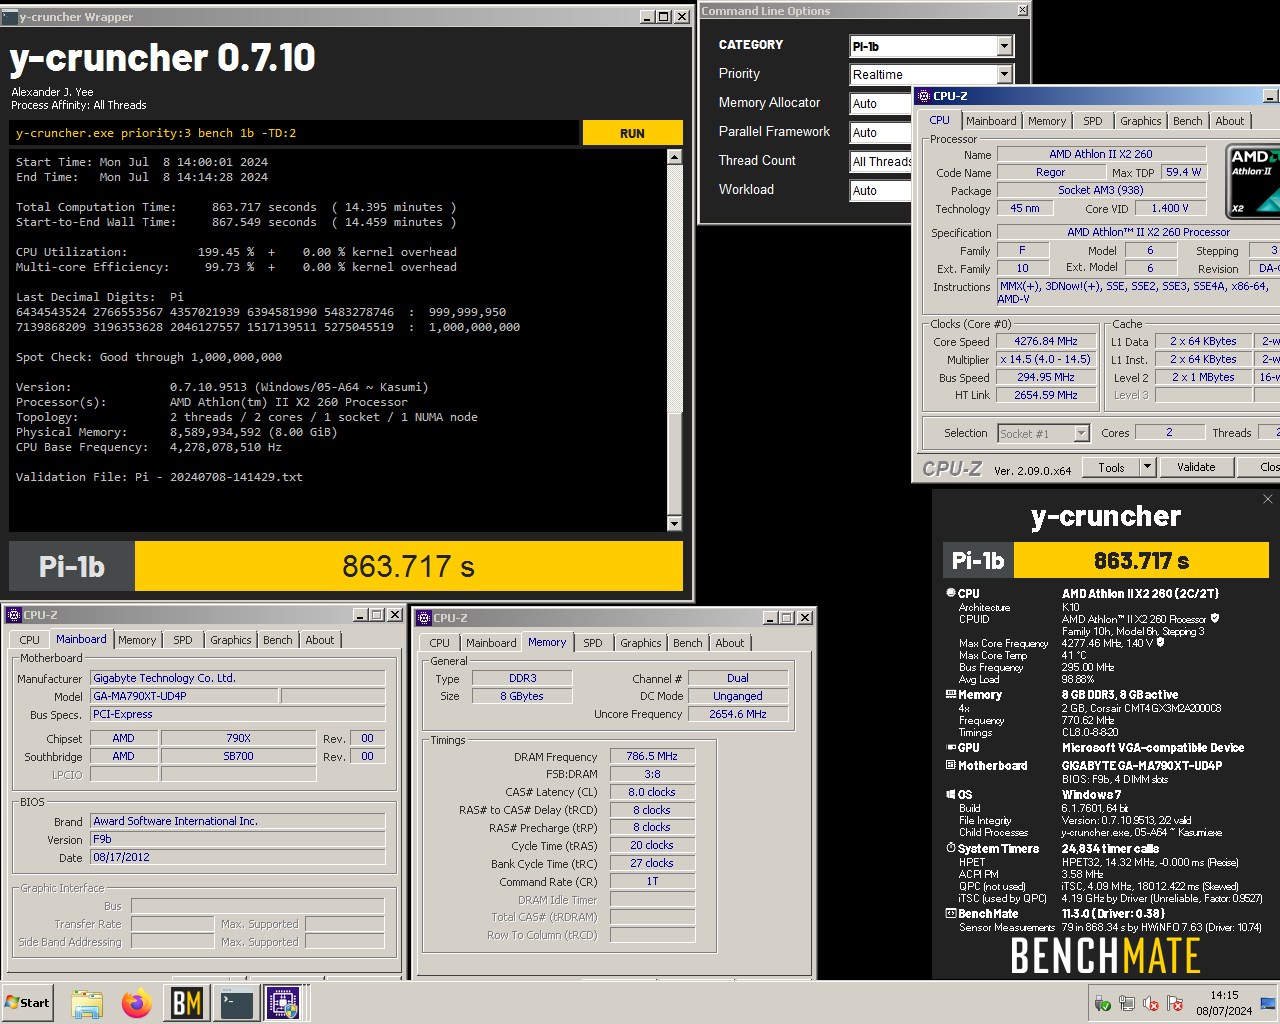Click the Uncore Frequency 2654.6 MHz value

click(738, 714)
